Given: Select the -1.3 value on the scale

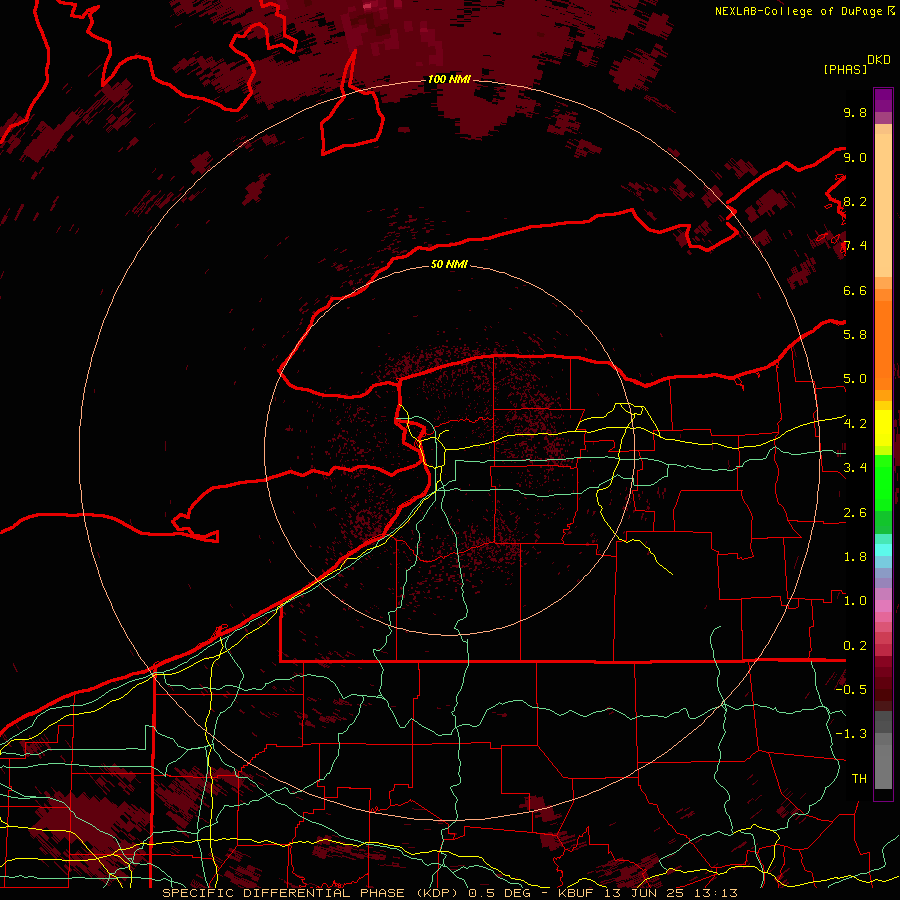Looking at the screenshot, I should (x=851, y=734).
